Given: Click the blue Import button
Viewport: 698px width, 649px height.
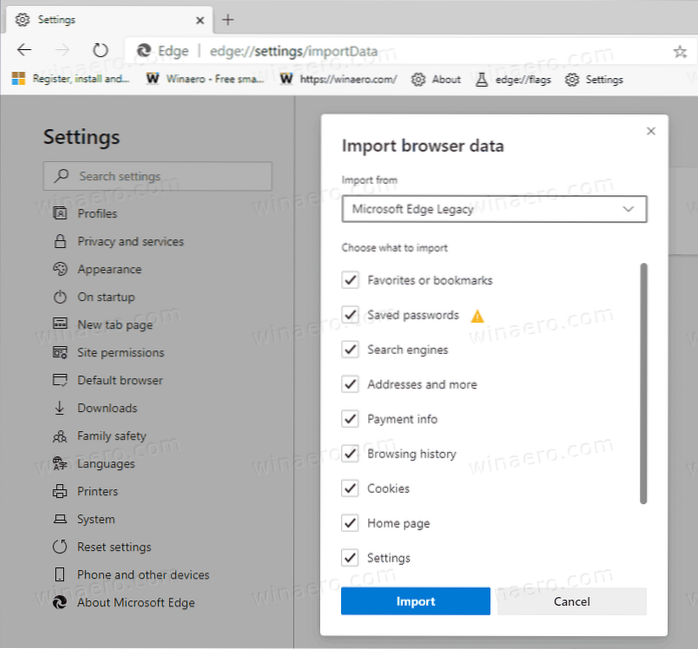Looking at the screenshot, I should point(415,601).
